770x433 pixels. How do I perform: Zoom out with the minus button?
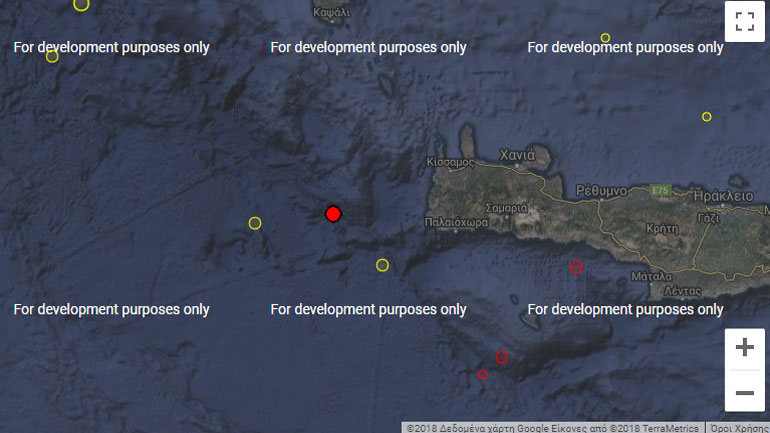pyautogui.click(x=744, y=392)
